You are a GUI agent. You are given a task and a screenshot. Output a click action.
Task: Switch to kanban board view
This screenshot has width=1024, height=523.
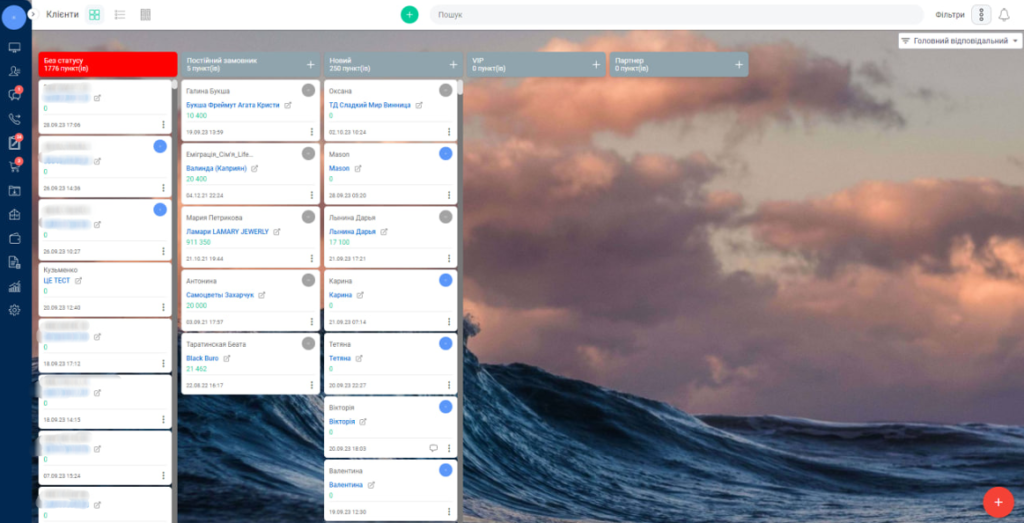point(94,15)
